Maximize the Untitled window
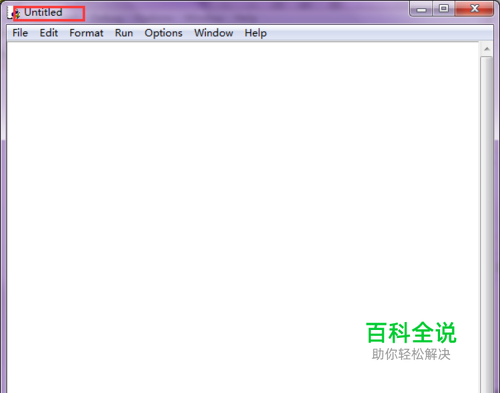The height and width of the screenshot is (393, 500). click(x=444, y=9)
